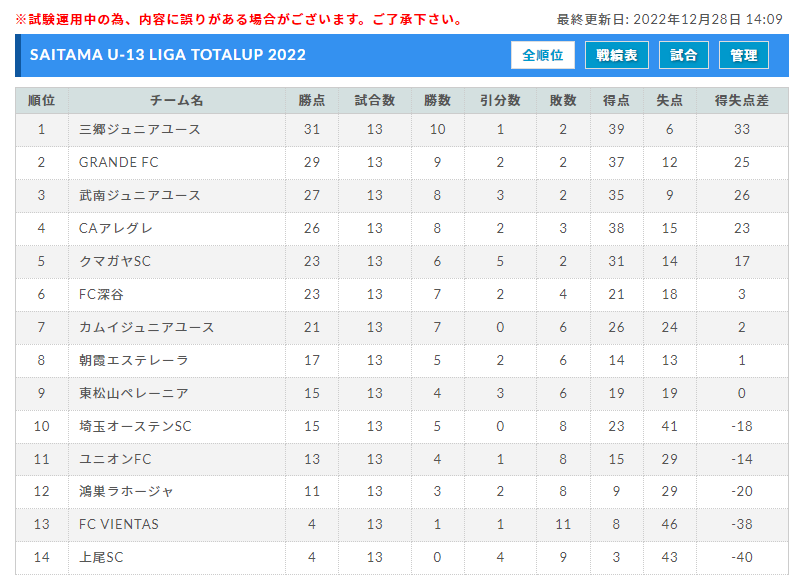Click the SAITAMA U-13 LIGA TOTALUP 2022 title
Image resolution: width=801 pixels, height=585 pixels.
(168, 55)
